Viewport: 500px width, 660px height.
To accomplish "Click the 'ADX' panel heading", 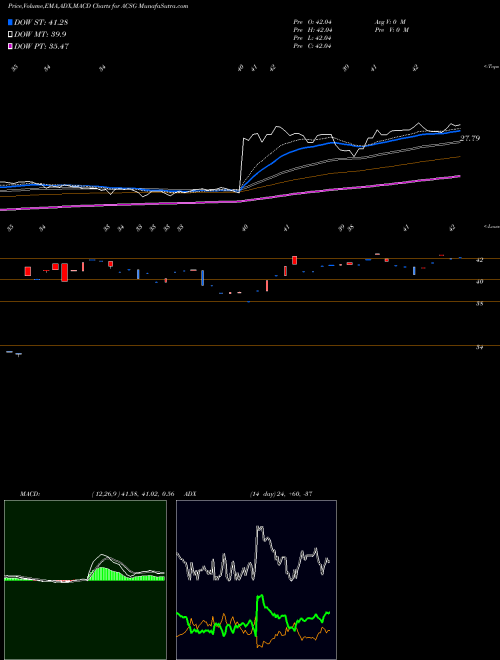I will pos(190,494).
